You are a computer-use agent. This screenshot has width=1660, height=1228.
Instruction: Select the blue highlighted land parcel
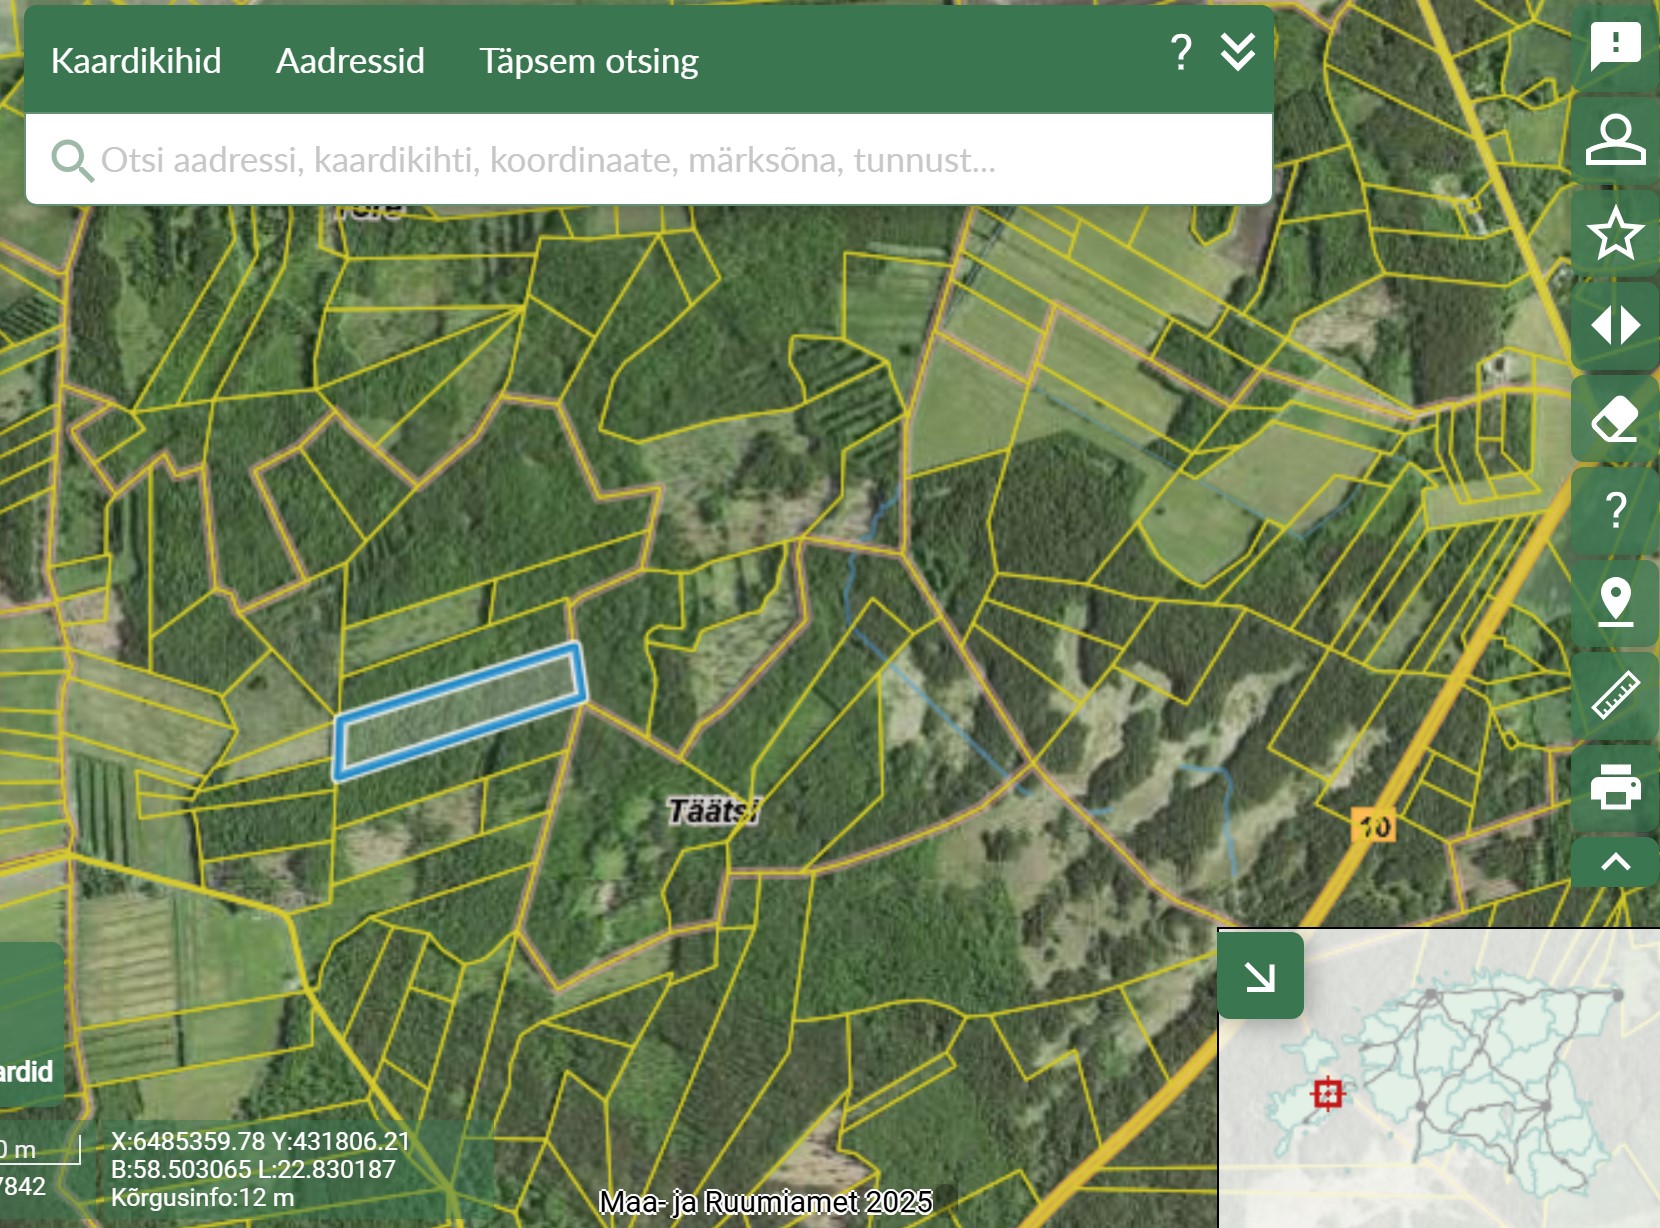(x=460, y=710)
